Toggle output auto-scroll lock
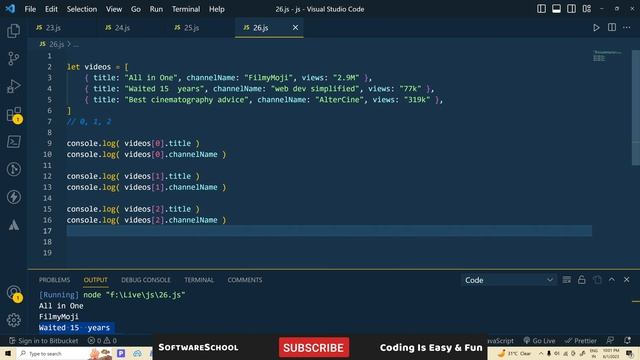This screenshot has width=640, height=360. (x=582, y=280)
